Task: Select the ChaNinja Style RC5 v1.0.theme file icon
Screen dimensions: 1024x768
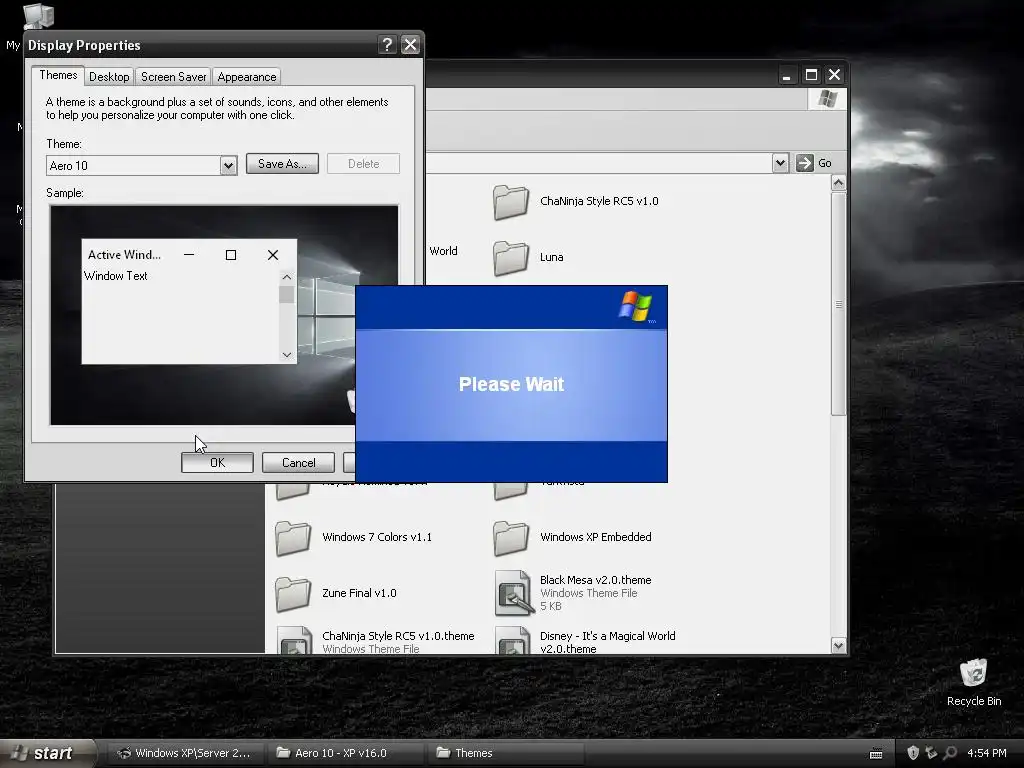Action: coord(295,640)
